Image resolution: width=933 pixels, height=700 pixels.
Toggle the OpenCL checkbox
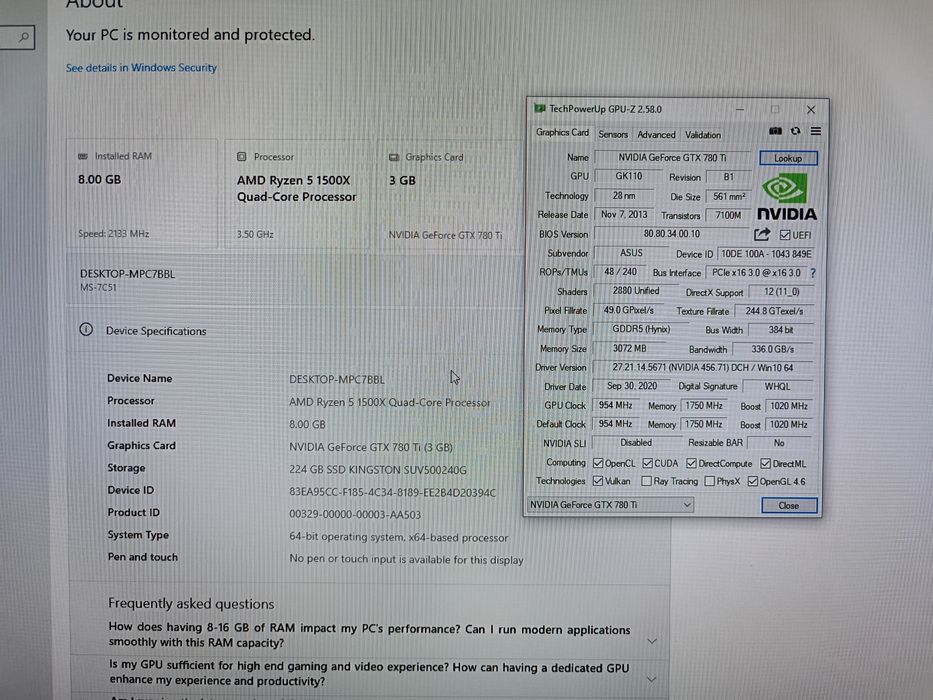[x=598, y=463]
